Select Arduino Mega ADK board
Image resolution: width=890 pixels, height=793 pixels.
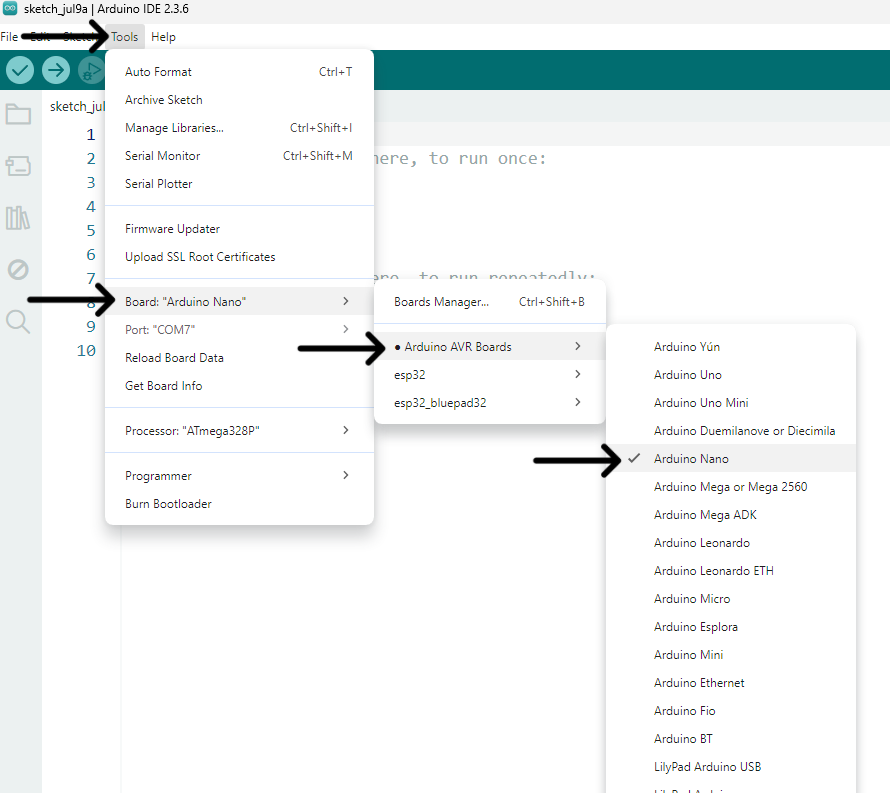pyautogui.click(x=731, y=515)
